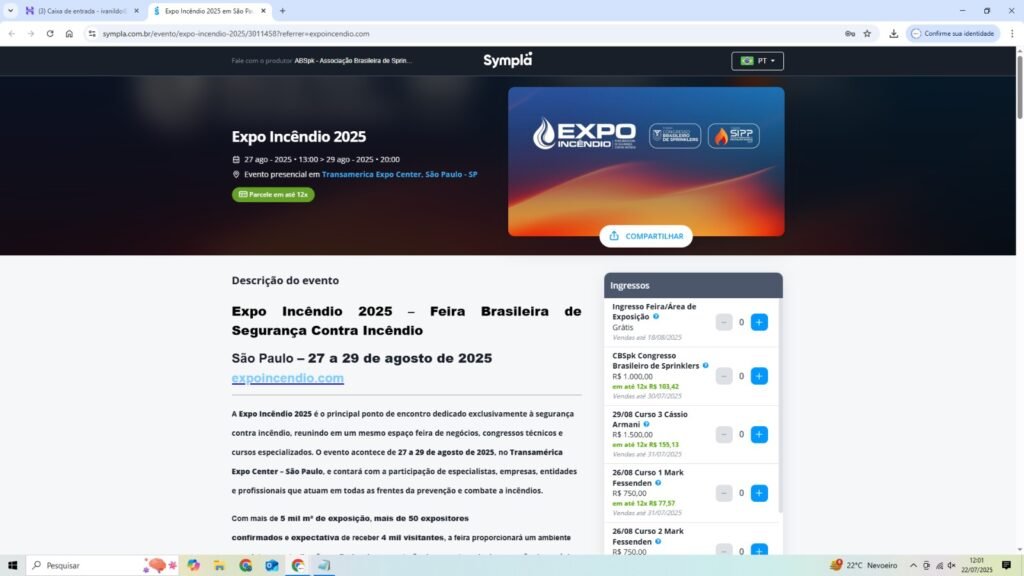This screenshot has height=576, width=1024.
Task: Open the weather widget showing 22°C Nevoeiro
Action: point(864,565)
